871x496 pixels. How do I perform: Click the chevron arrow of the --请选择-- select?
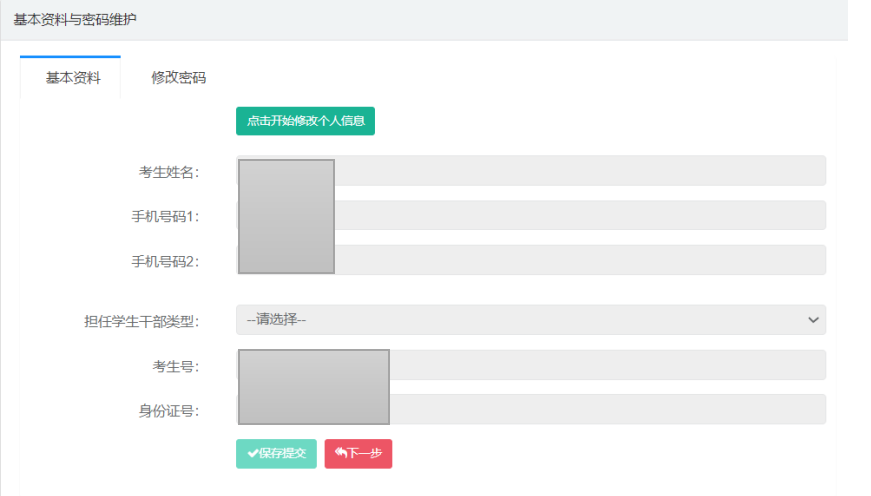(x=812, y=320)
